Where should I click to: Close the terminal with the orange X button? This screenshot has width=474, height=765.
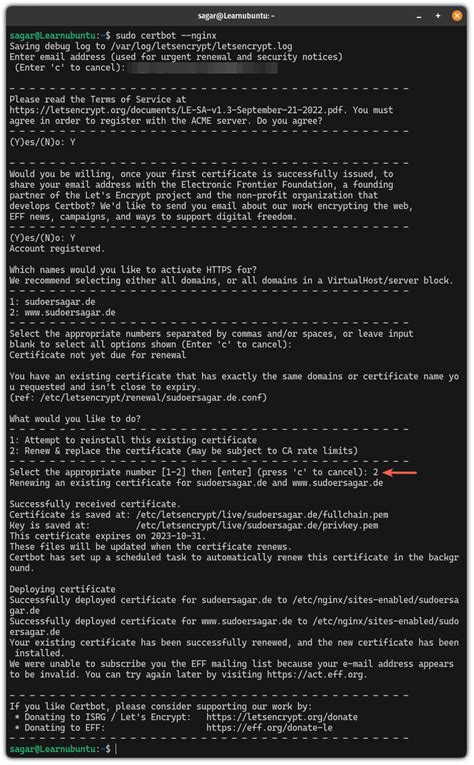[457, 16]
